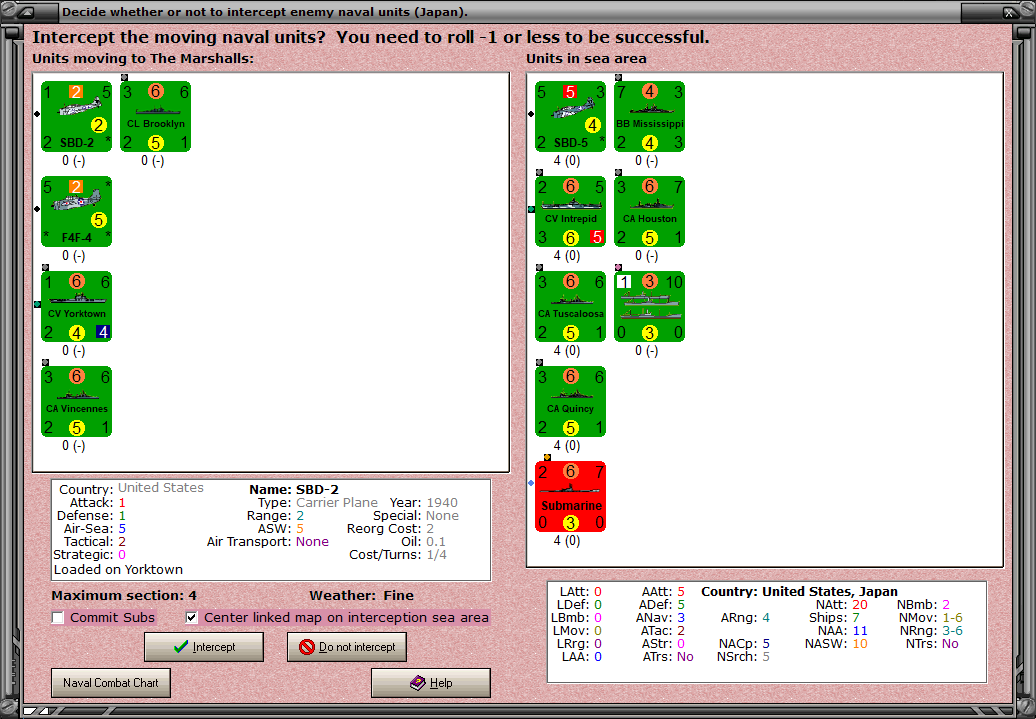Uncheck Center linked map on interception sea area
Screen dimensions: 1036x719
(192, 618)
